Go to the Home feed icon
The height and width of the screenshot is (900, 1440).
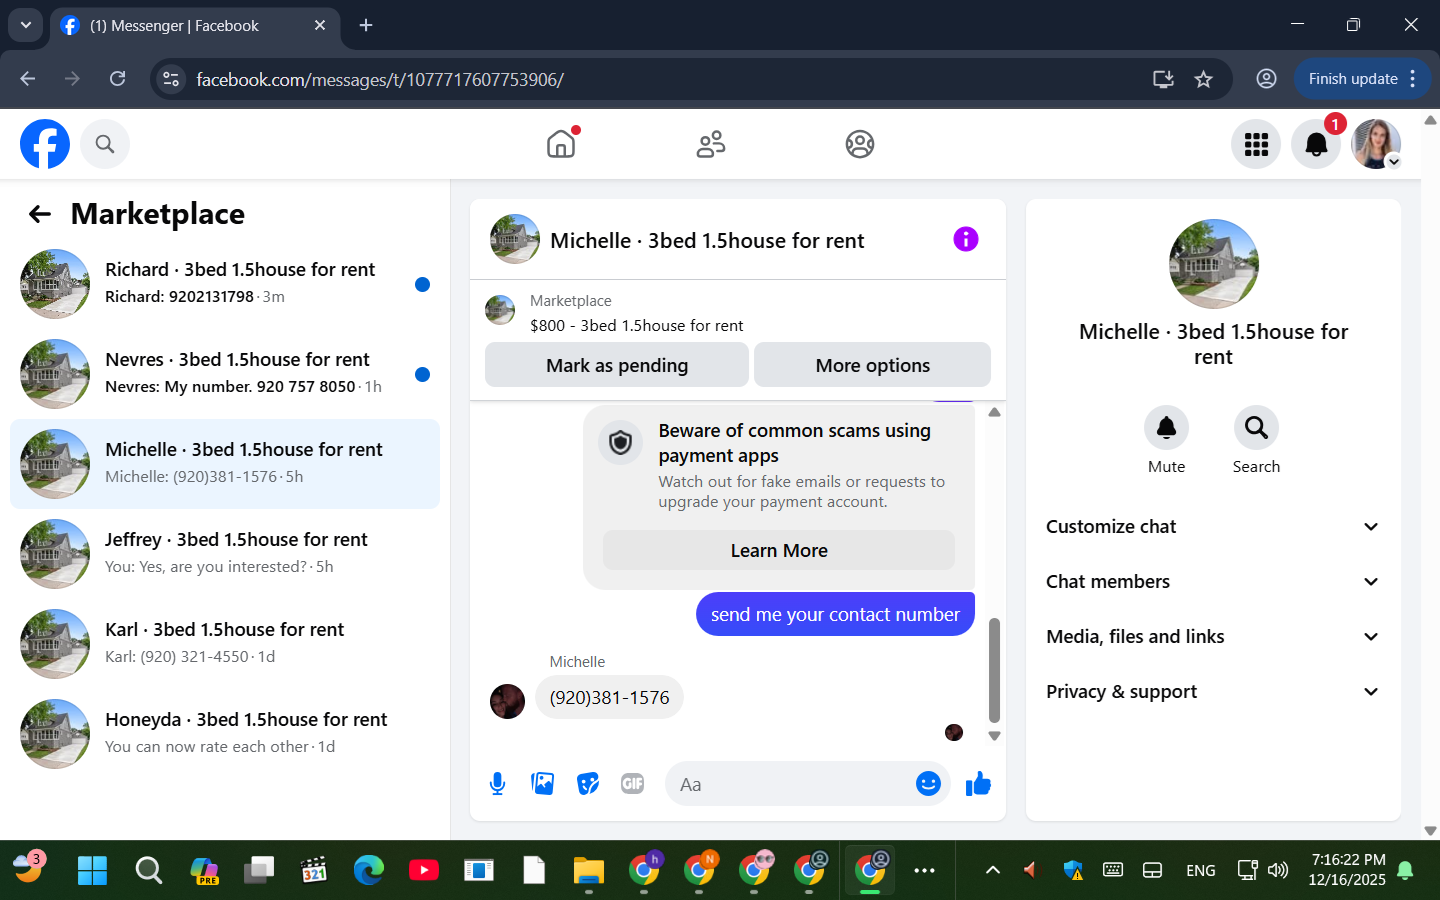point(561,144)
